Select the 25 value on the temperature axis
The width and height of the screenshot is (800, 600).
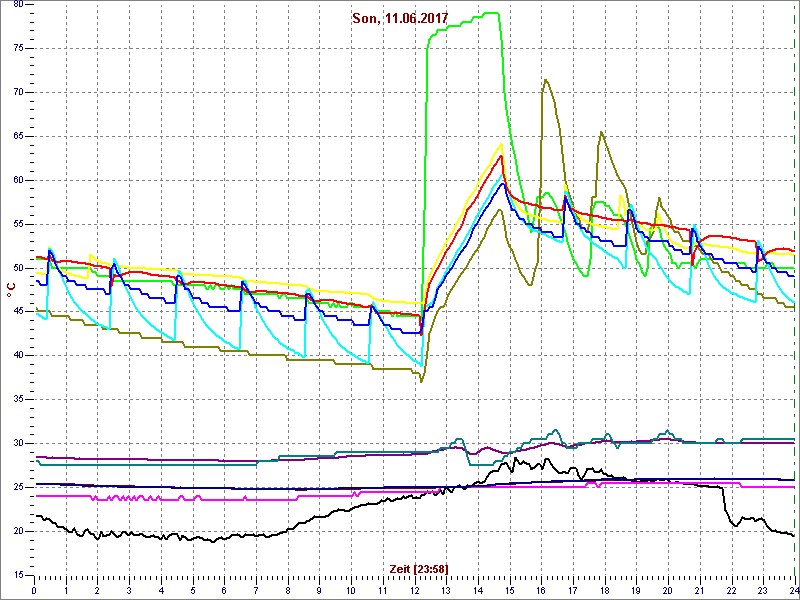pos(18,488)
